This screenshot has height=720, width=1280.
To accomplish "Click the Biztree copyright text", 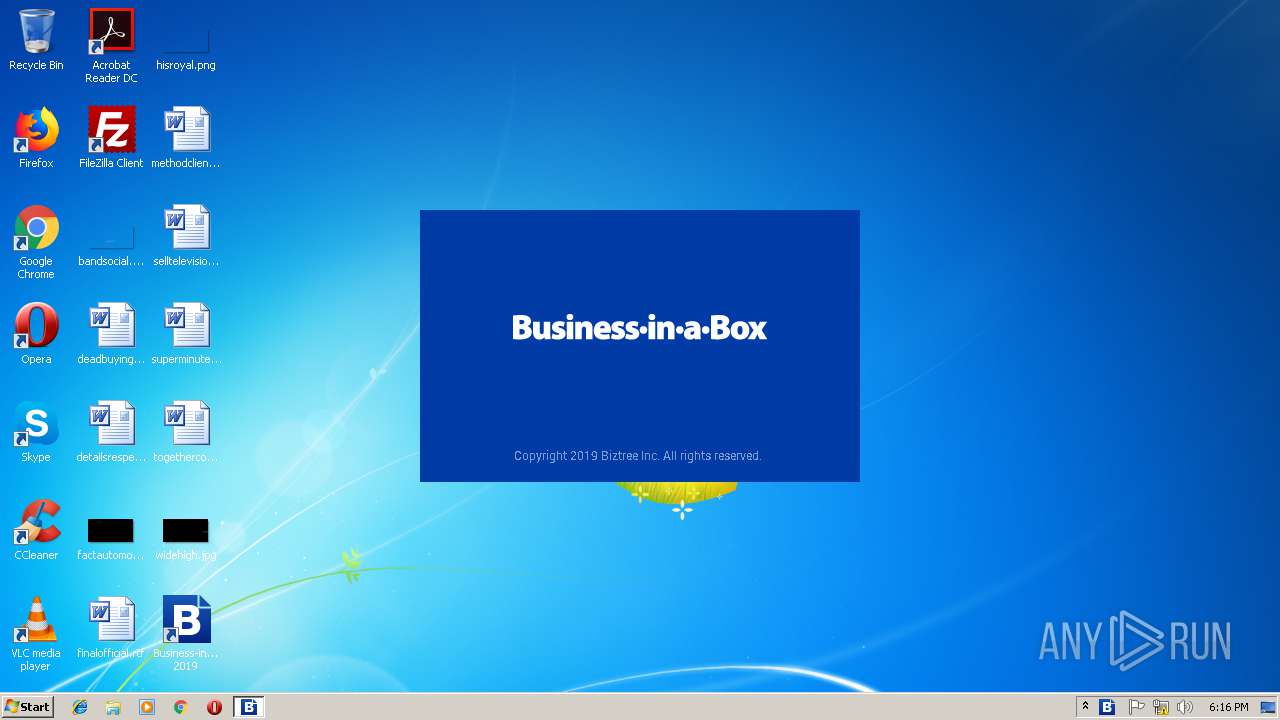I will coord(638,456).
